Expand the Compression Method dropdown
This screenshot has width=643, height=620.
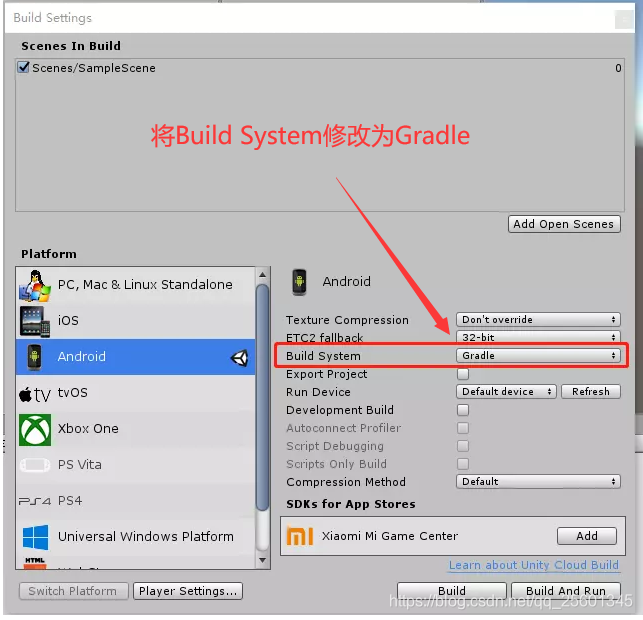tap(538, 481)
